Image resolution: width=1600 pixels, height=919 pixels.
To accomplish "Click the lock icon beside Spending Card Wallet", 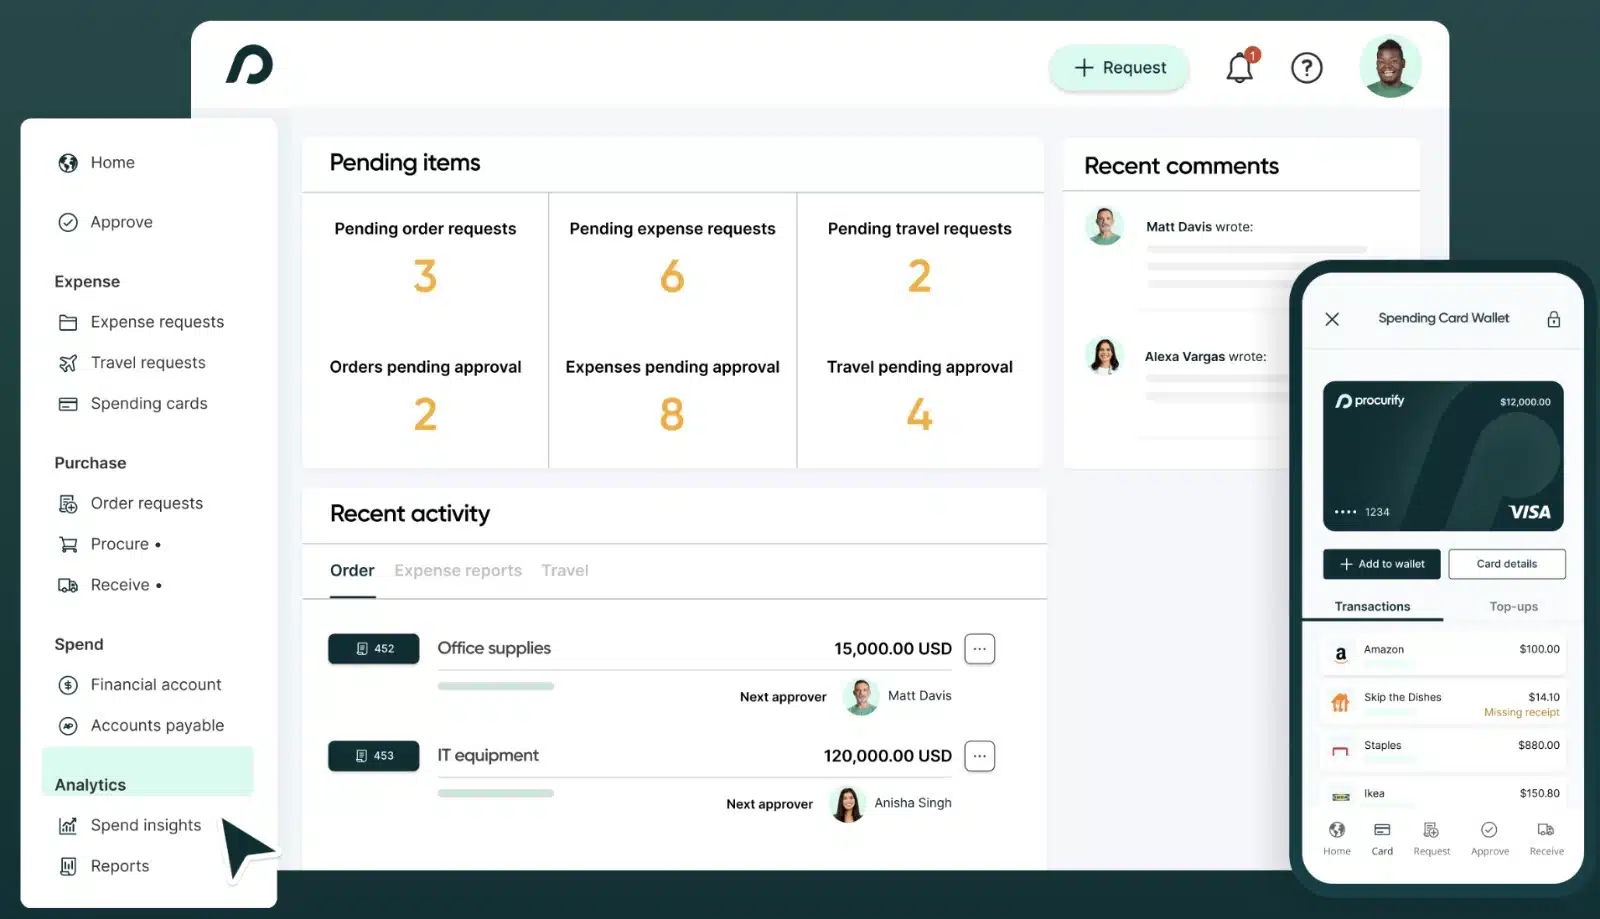I will tap(1553, 318).
